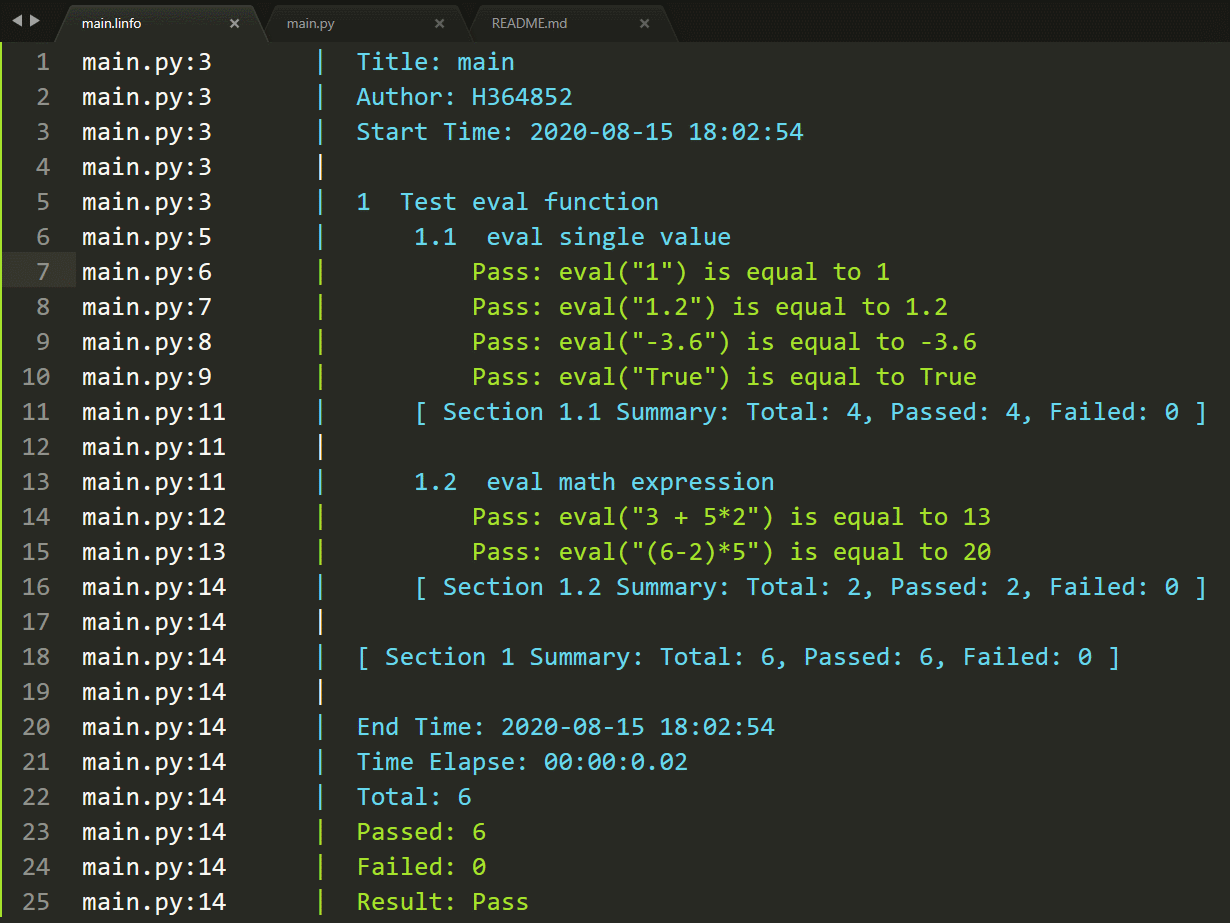Click the '1.2 eval math expression' heading
Image resolution: width=1230 pixels, height=923 pixels.
pyautogui.click(x=594, y=482)
